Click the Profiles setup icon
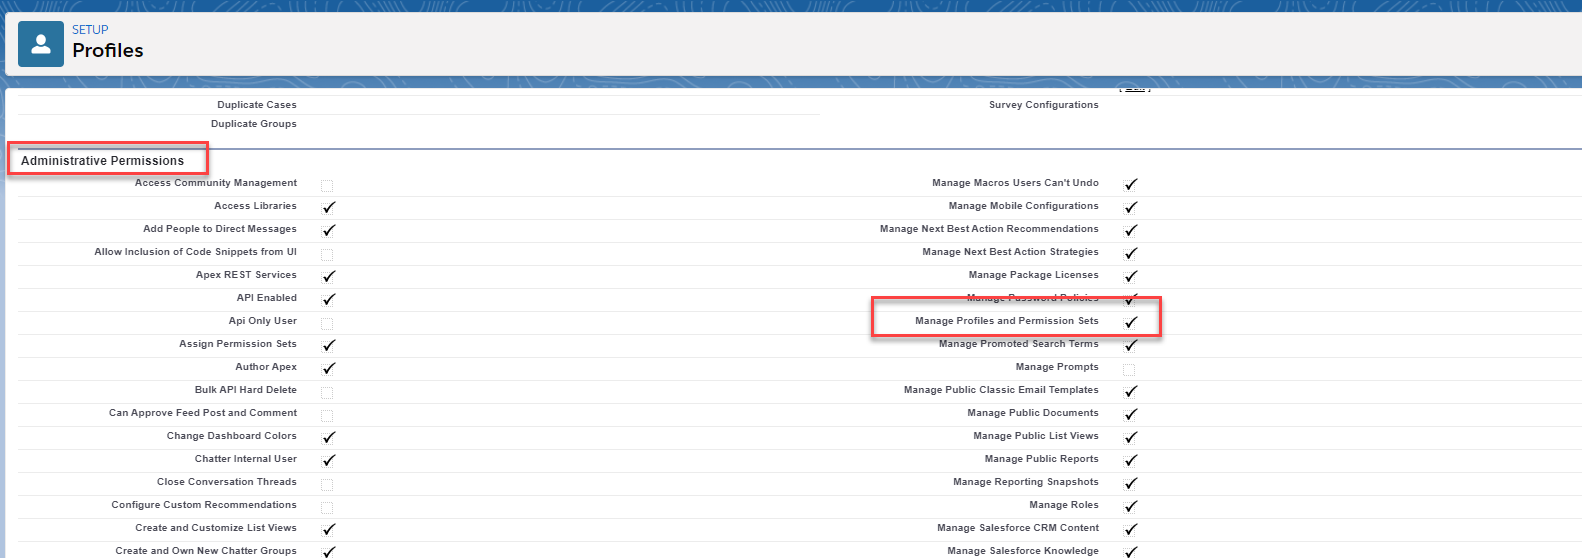The width and height of the screenshot is (1582, 558). point(41,44)
